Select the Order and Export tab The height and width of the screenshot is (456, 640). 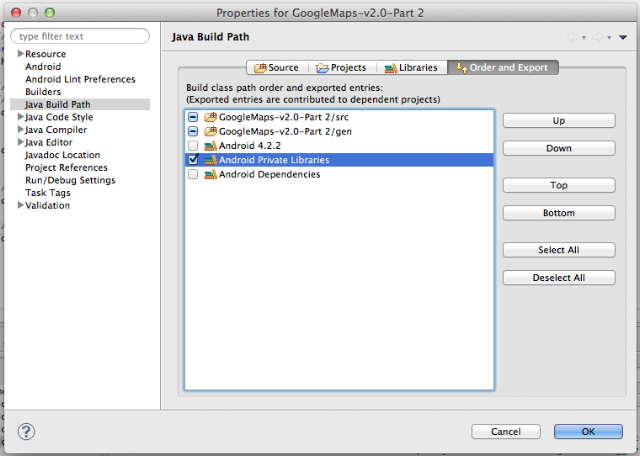coord(502,68)
